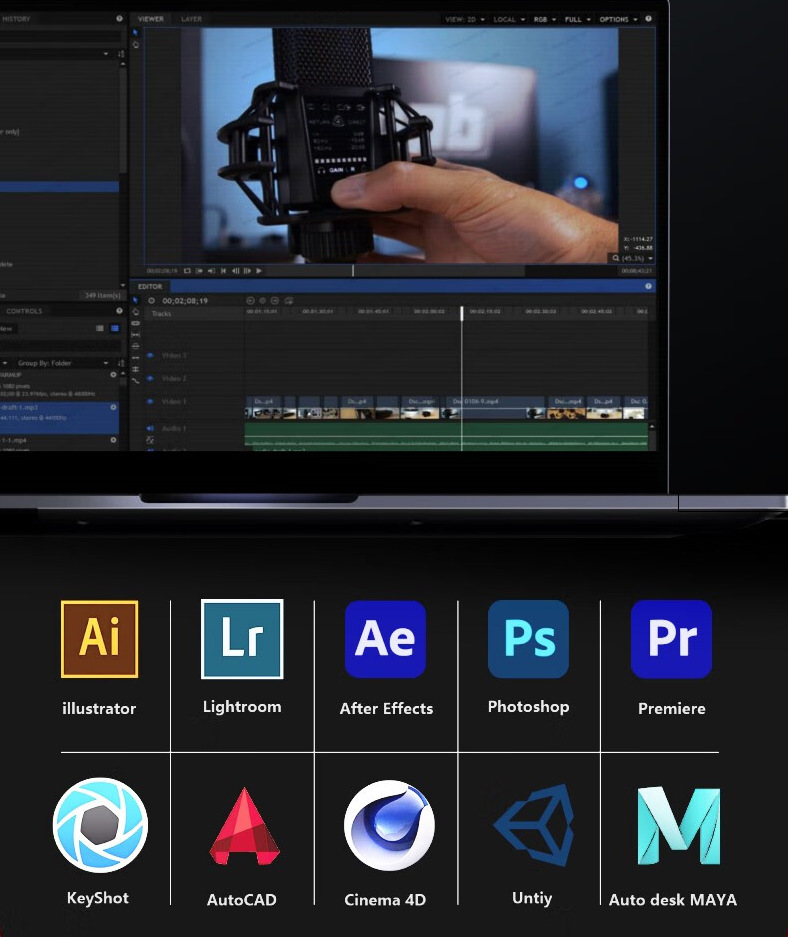The width and height of the screenshot is (788, 937).
Task: Click the Cinema 4D sphere icon
Action: 389,825
